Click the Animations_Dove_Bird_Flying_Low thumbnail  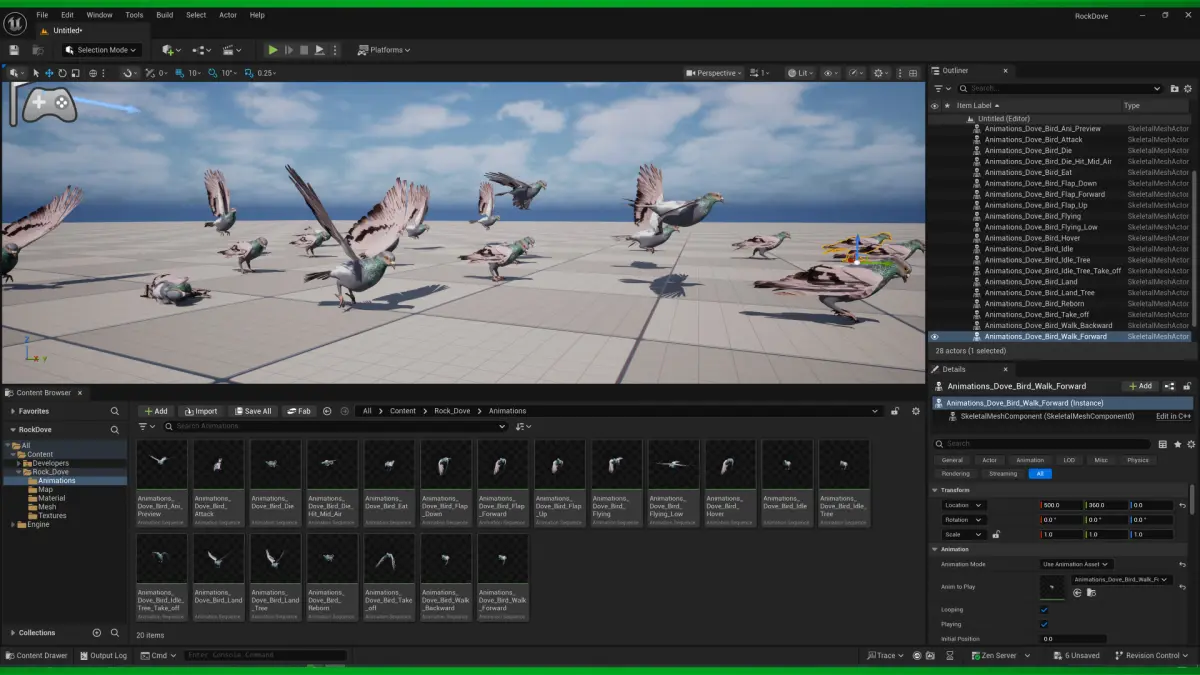point(673,465)
